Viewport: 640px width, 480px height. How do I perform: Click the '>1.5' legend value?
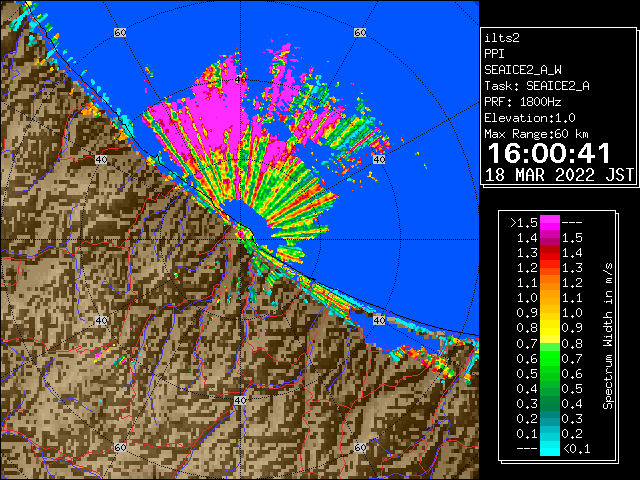pos(523,223)
